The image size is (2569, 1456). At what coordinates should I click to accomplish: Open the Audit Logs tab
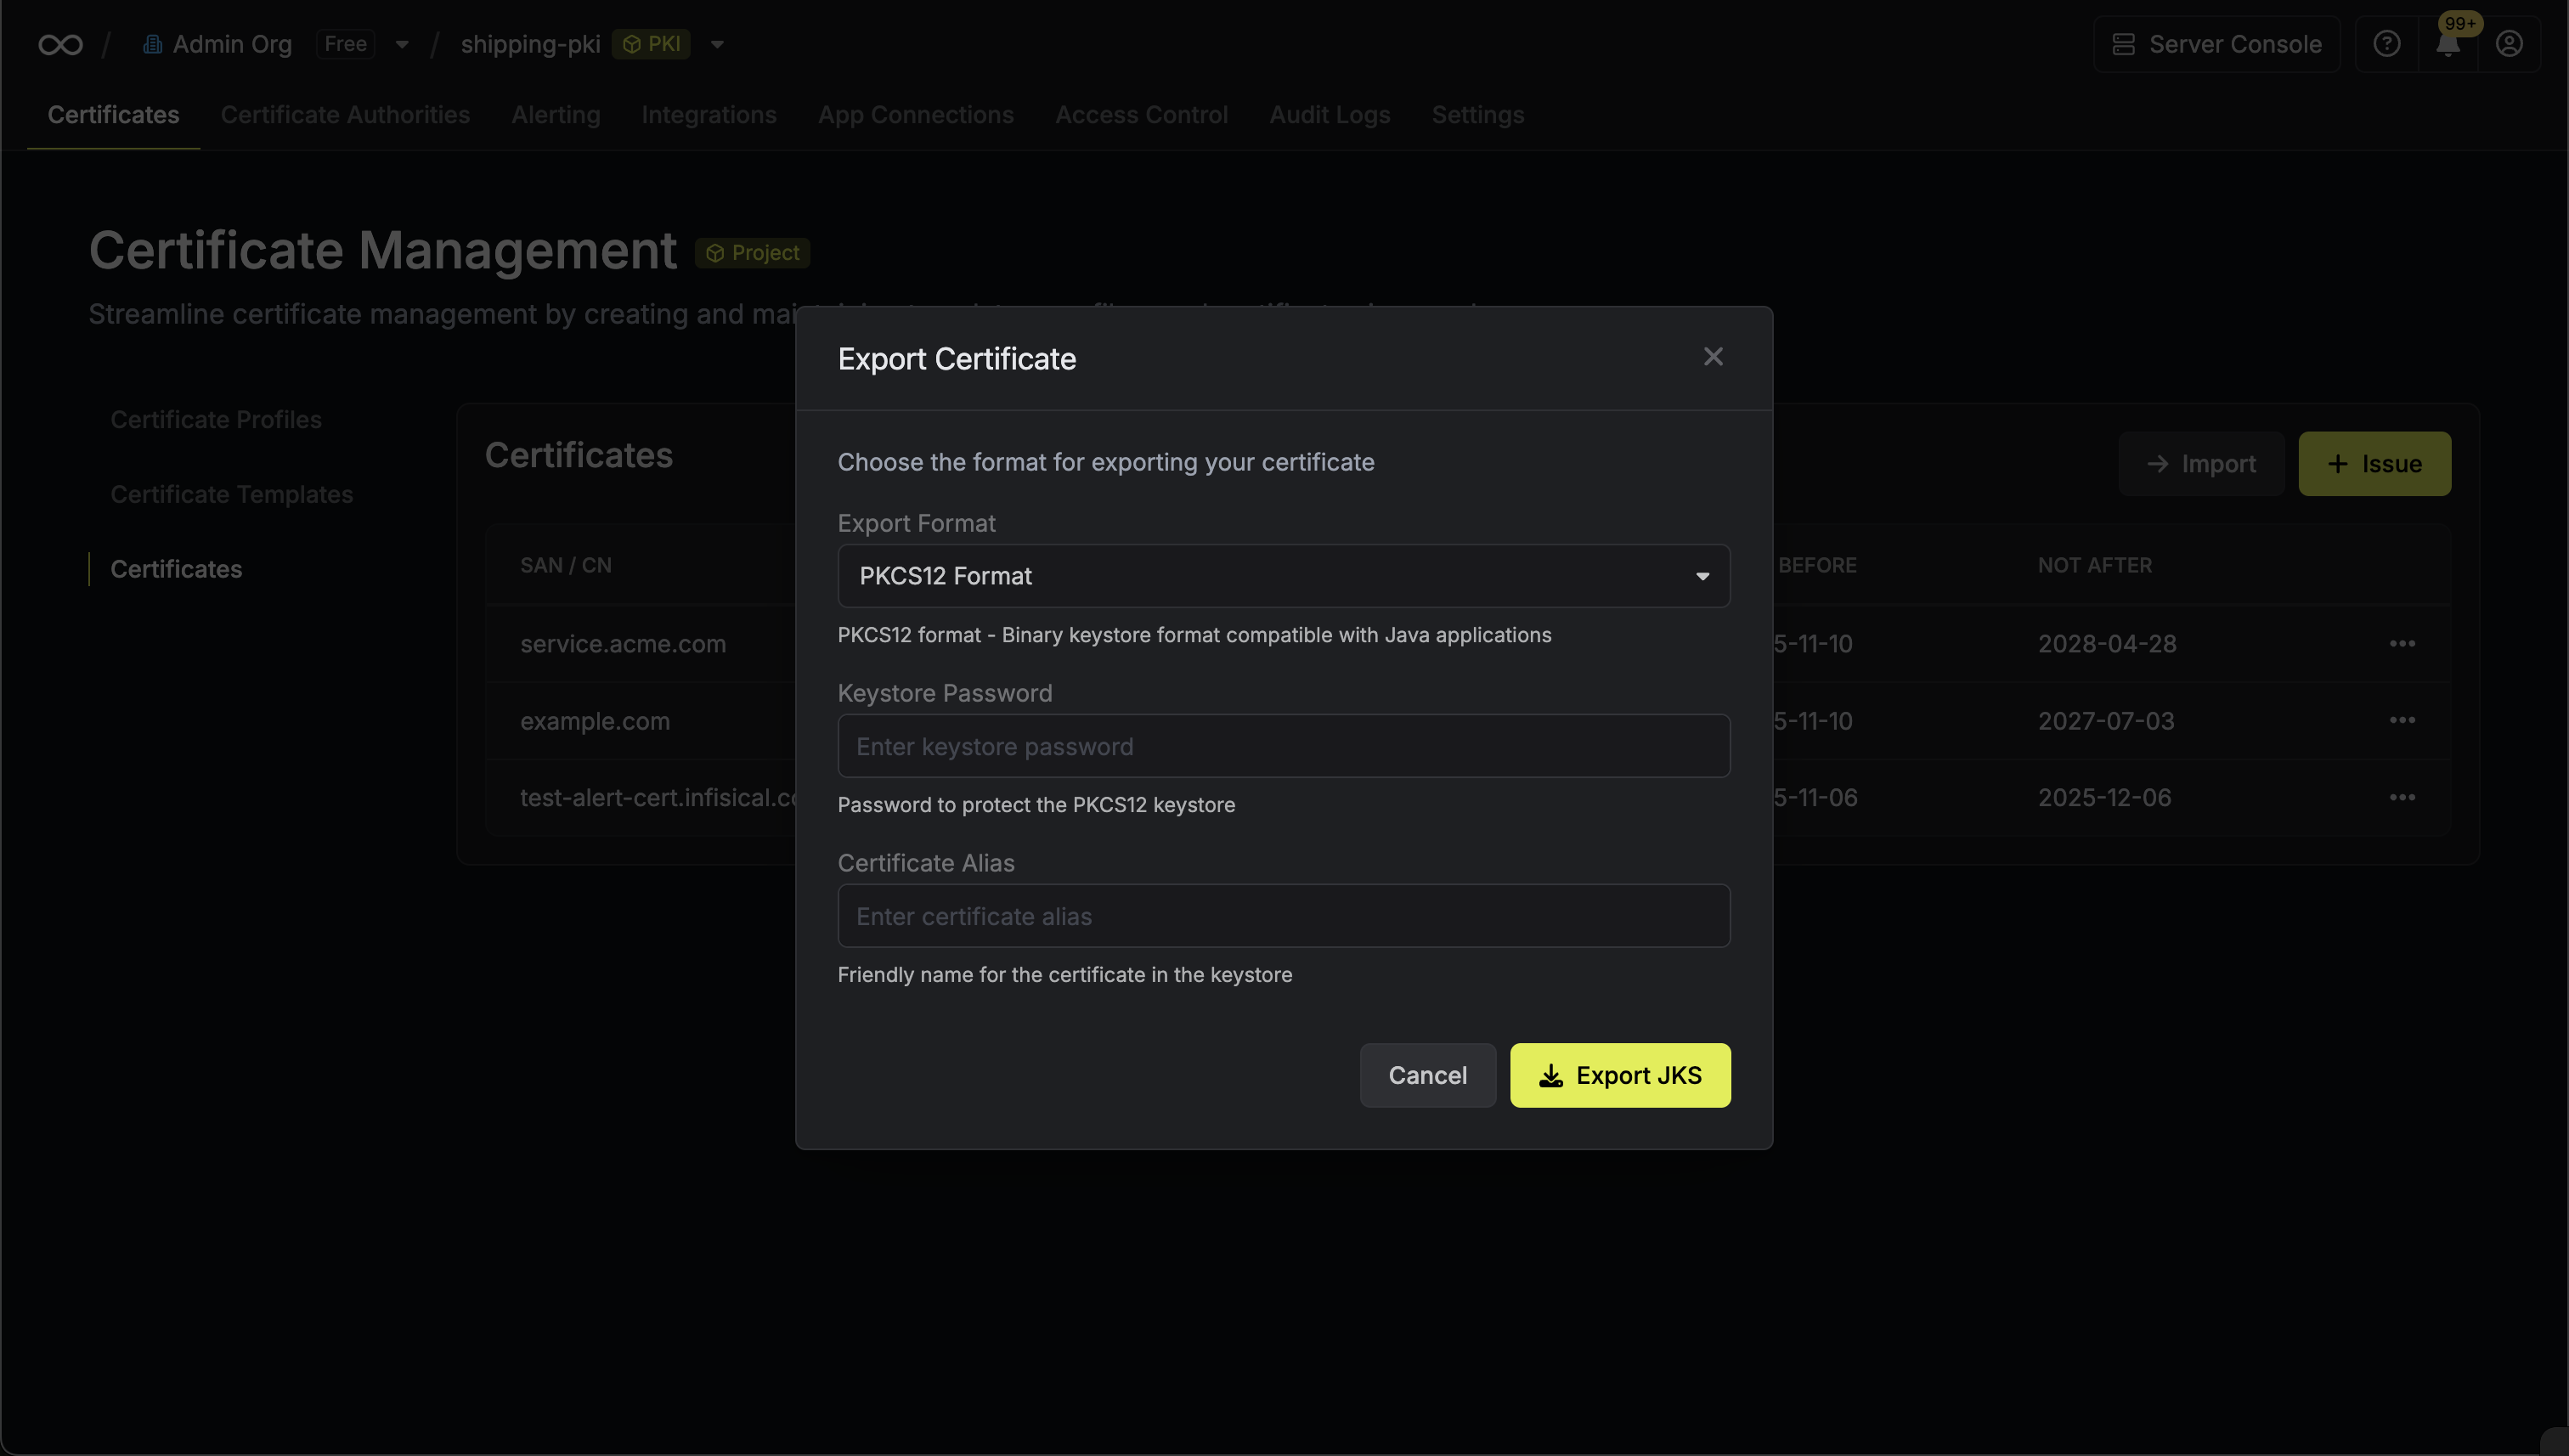[1329, 115]
